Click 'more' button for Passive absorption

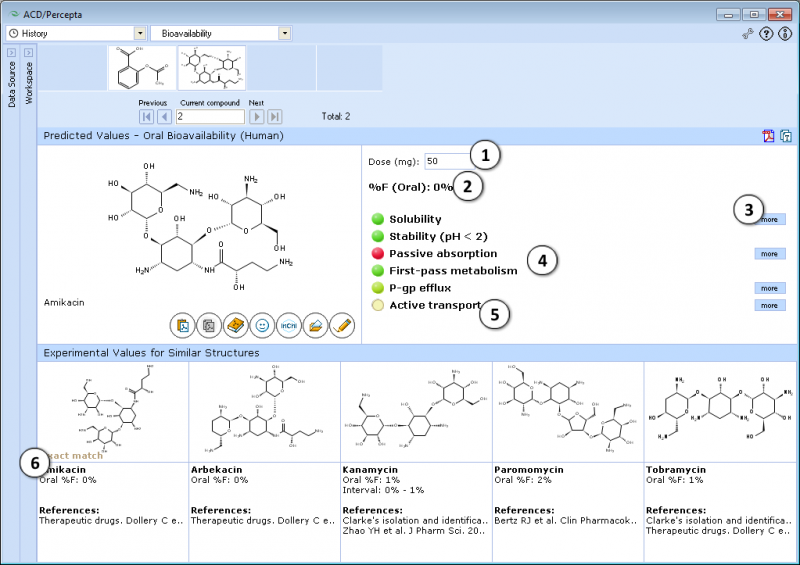coord(769,254)
